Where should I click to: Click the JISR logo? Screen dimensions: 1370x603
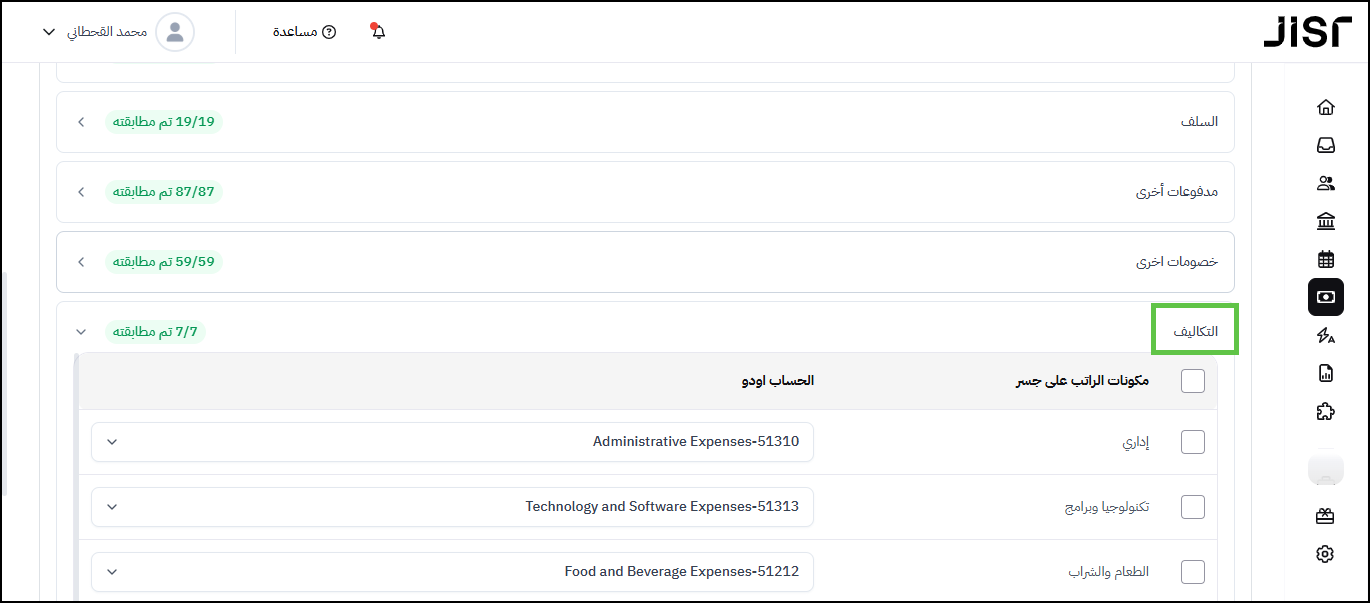point(1307,32)
